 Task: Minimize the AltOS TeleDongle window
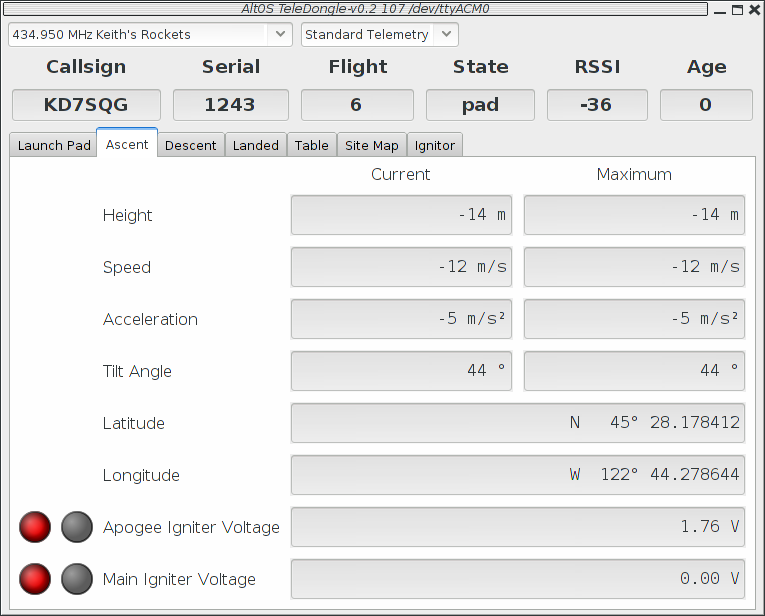[x=722, y=9]
